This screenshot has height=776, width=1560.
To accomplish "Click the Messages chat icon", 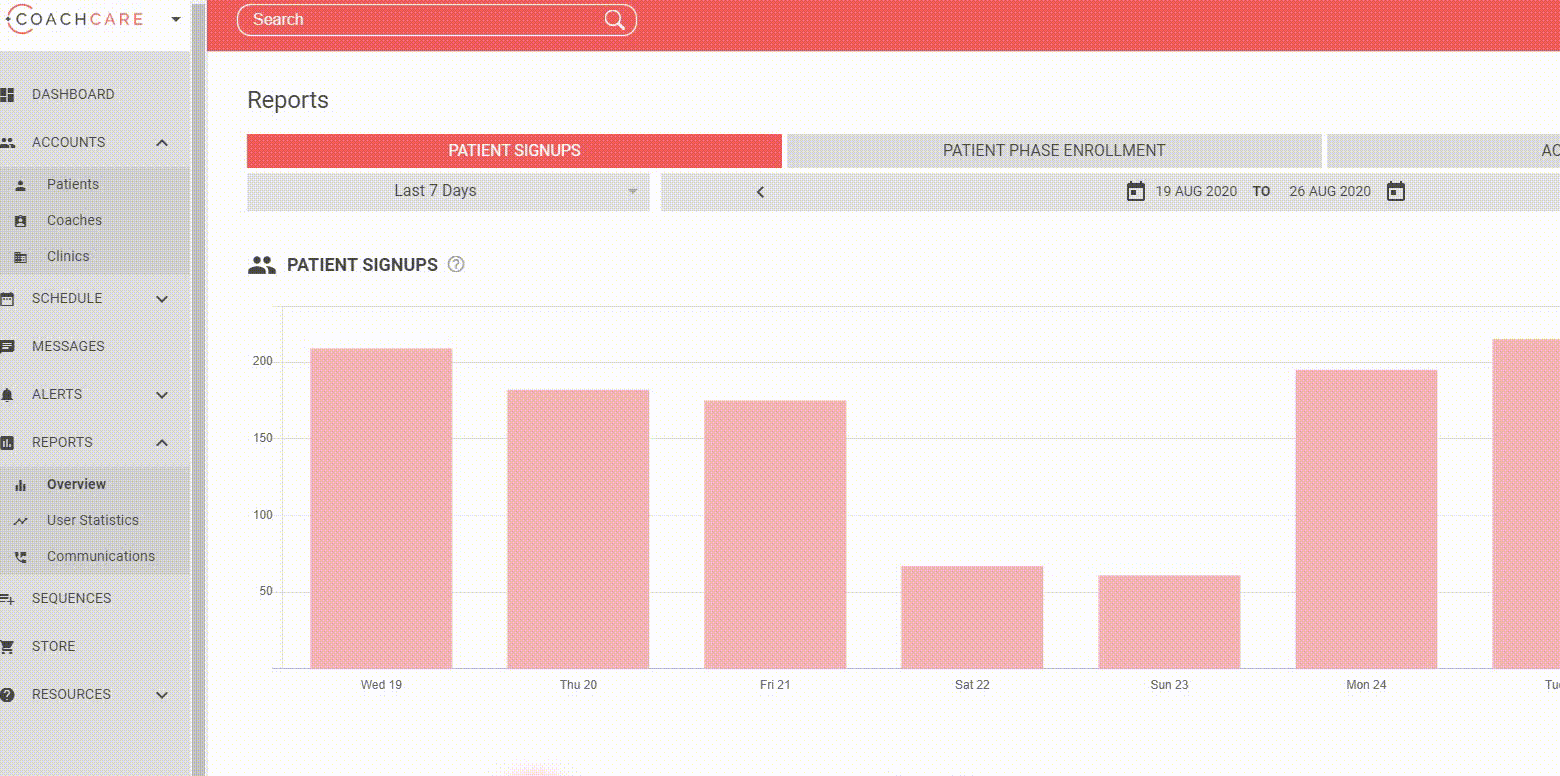I will tap(7, 347).
